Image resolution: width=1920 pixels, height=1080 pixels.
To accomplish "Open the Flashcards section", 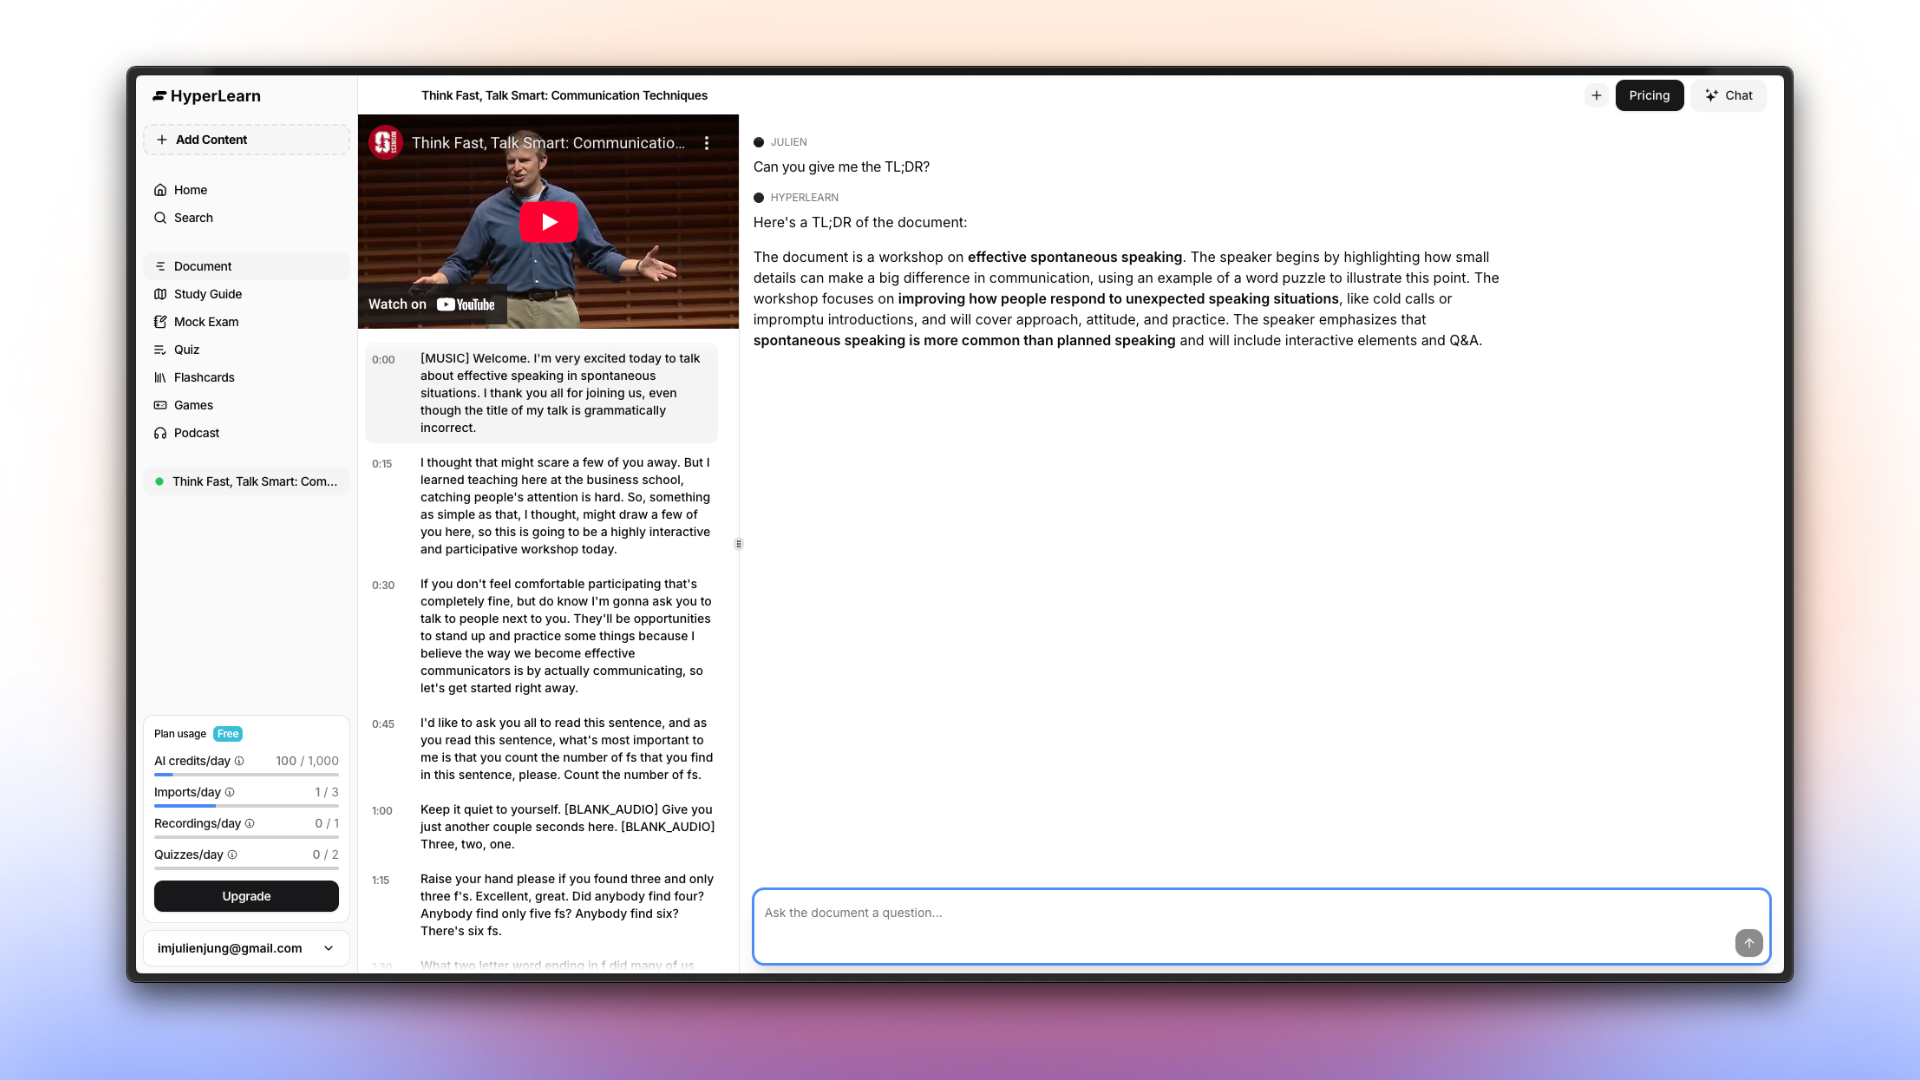I will tap(204, 378).
